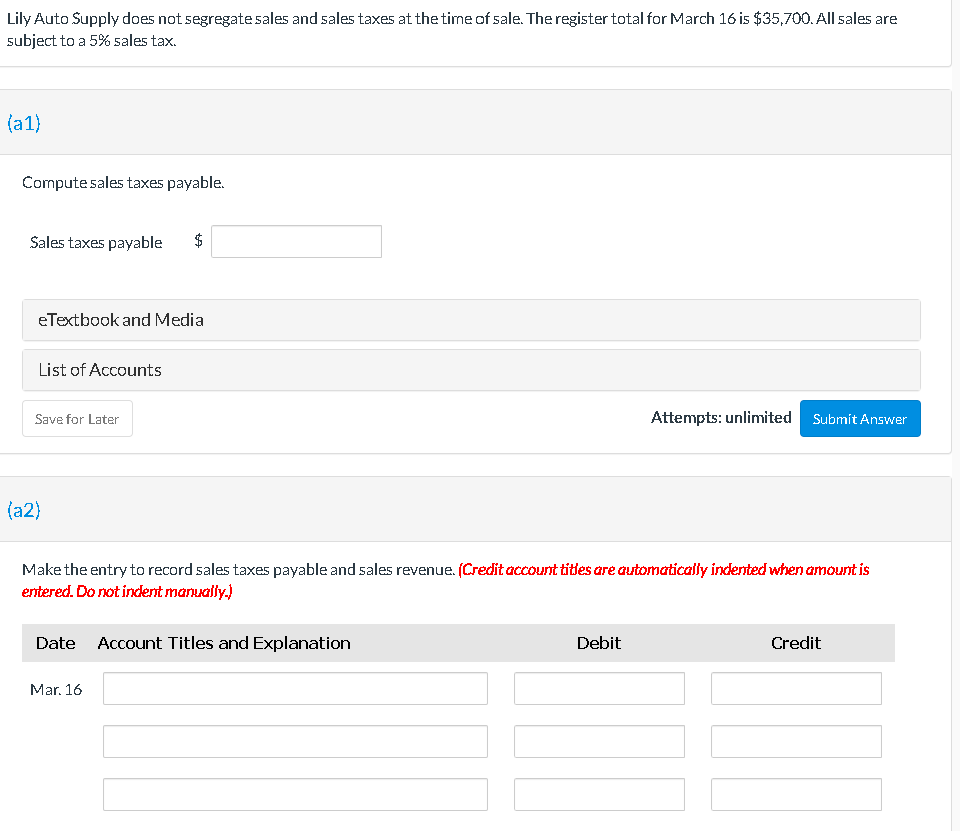Image resolution: width=960 pixels, height=831 pixels.
Task: Click the third Account Titles field
Action: pos(295,794)
